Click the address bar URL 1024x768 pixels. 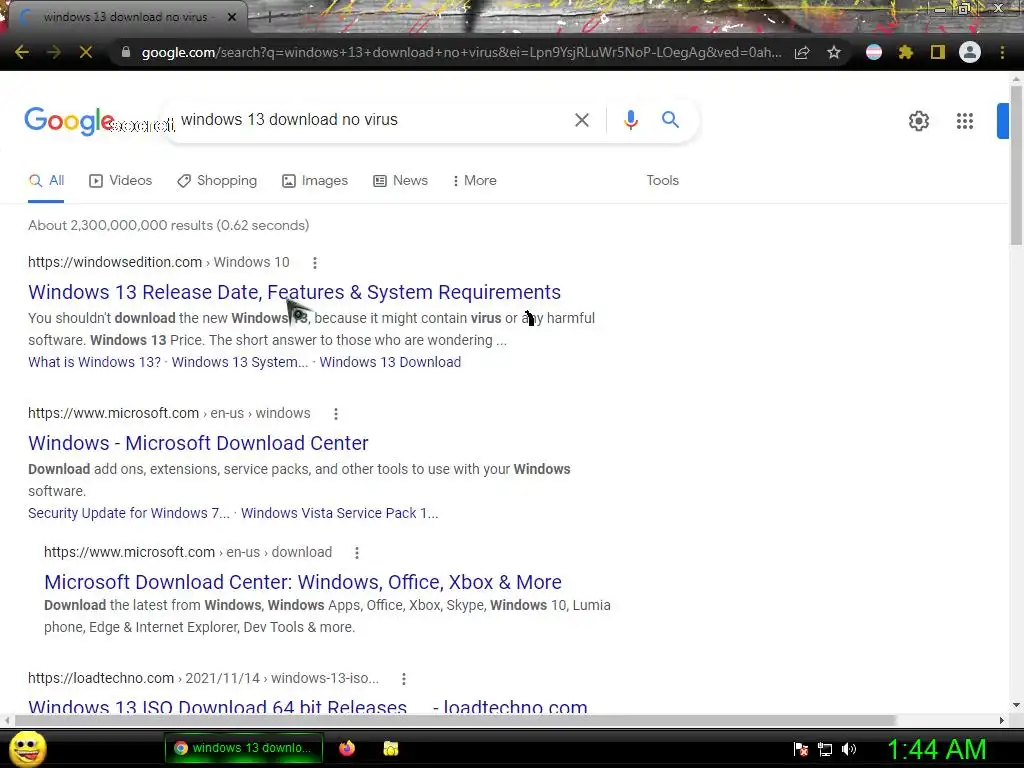460,52
